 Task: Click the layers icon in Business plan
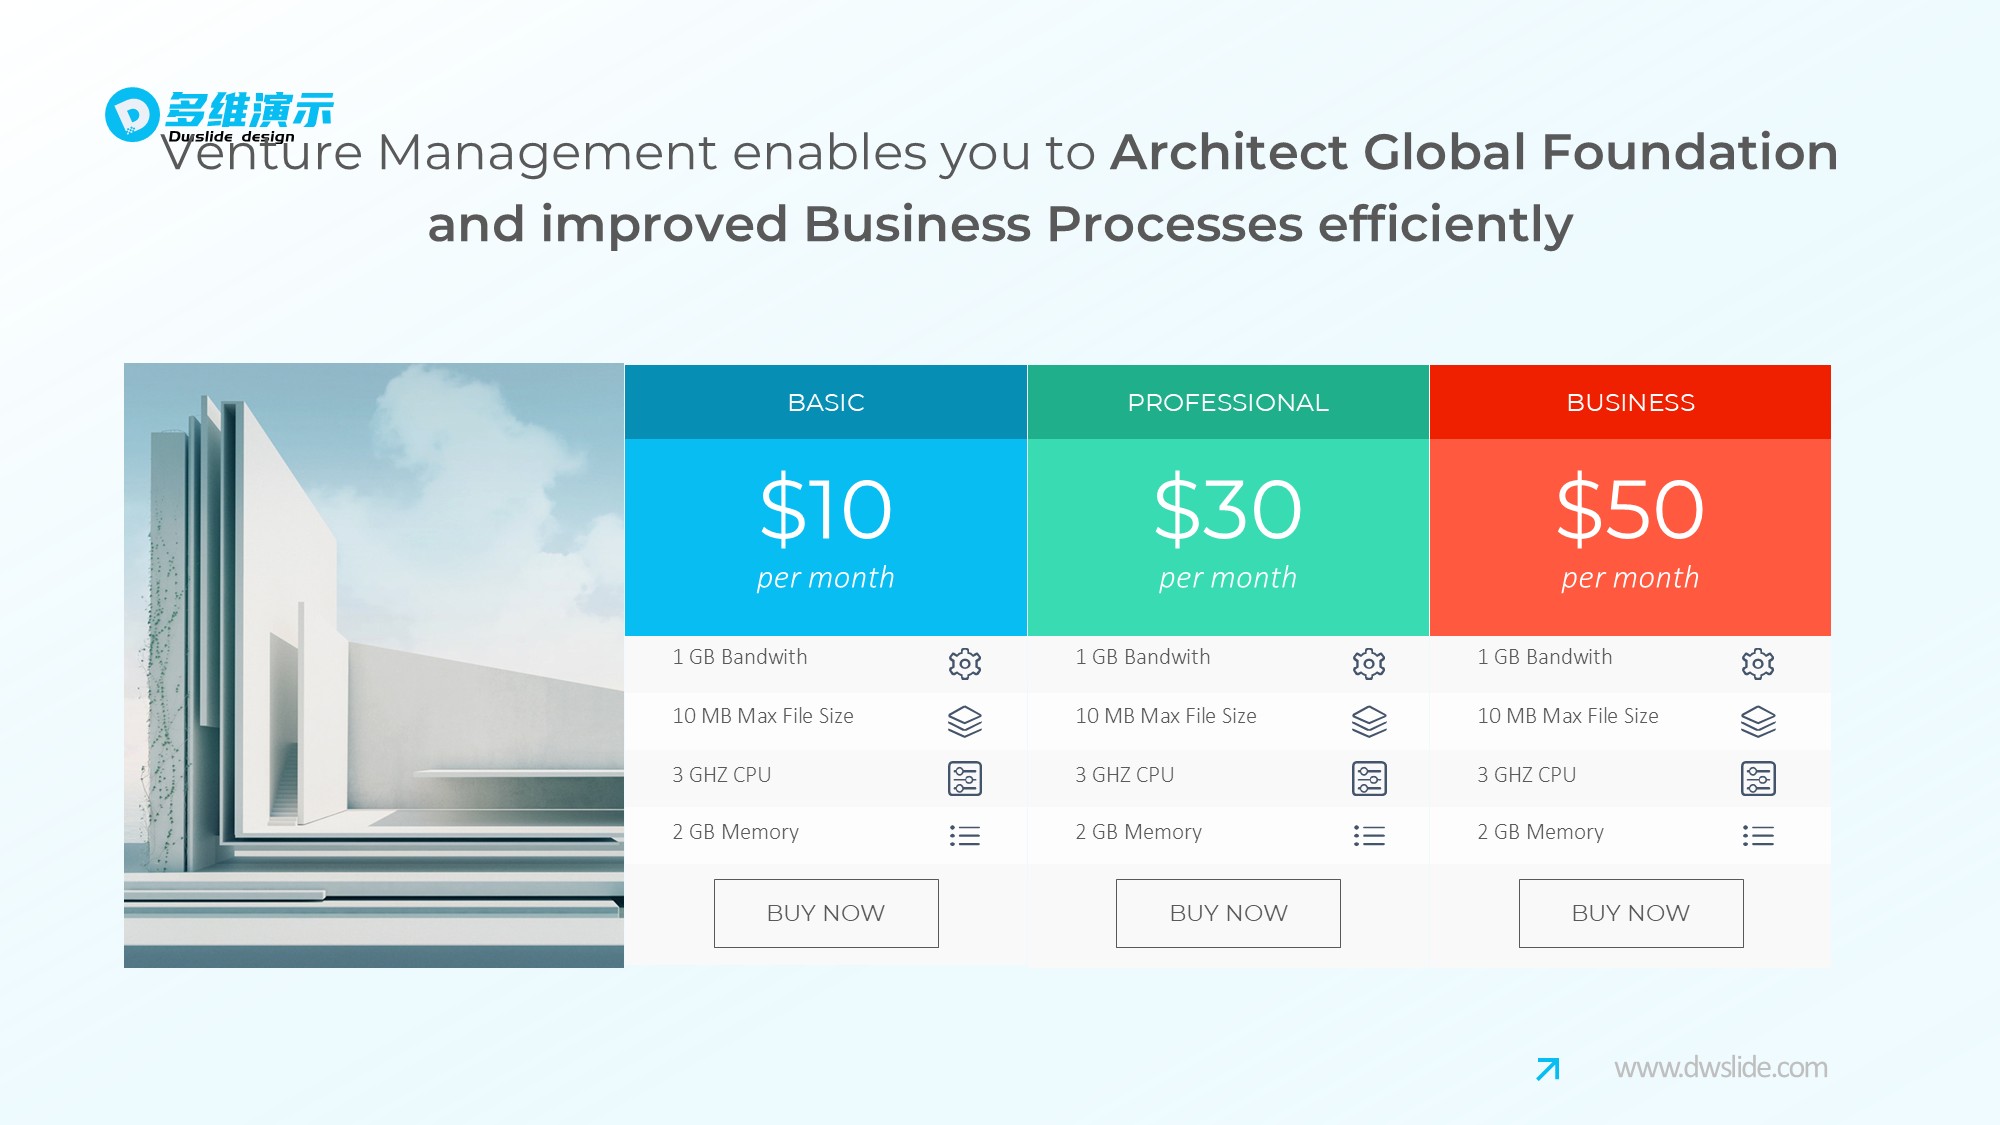click(x=1757, y=721)
